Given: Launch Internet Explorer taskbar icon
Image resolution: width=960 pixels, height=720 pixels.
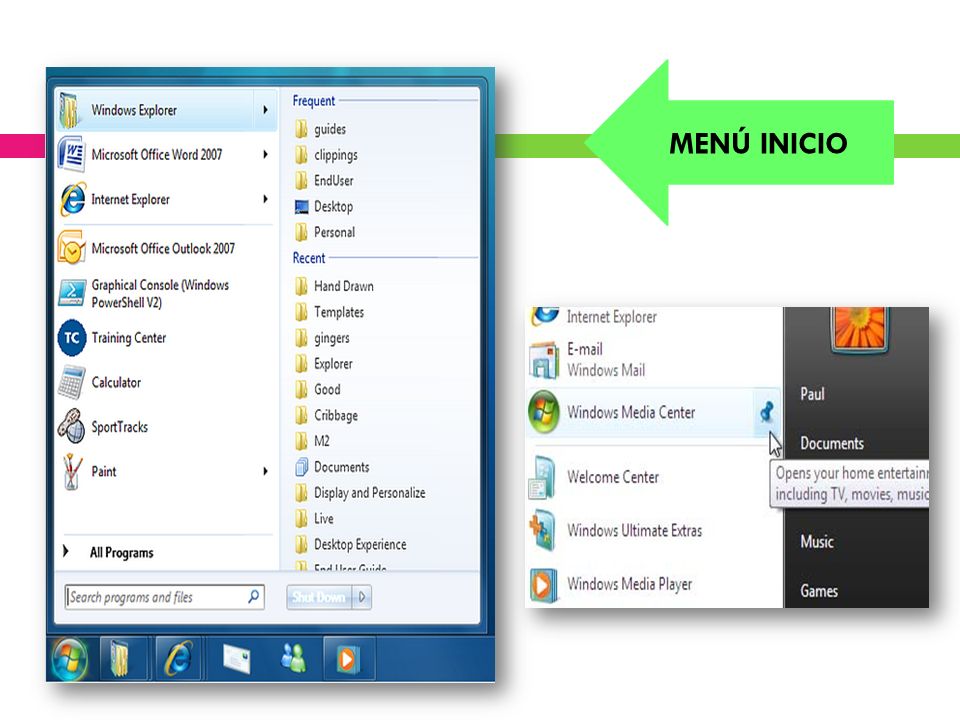Looking at the screenshot, I should pyautogui.click(x=178, y=659).
